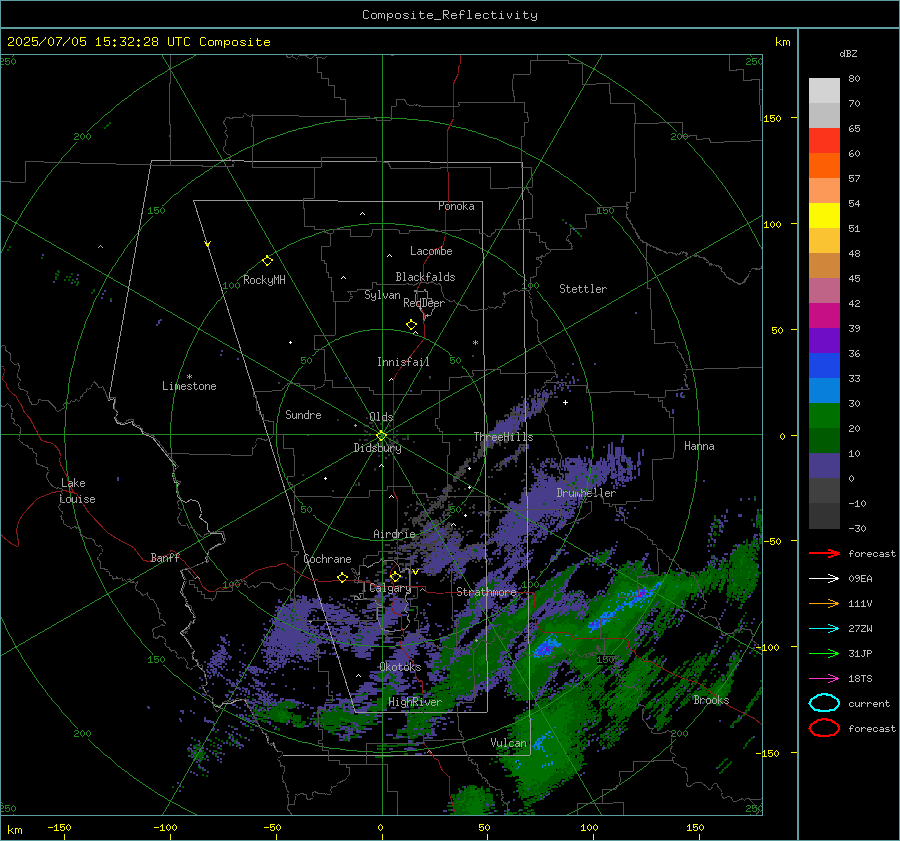Click the magenta swatch above 39 dBZ

824,315
